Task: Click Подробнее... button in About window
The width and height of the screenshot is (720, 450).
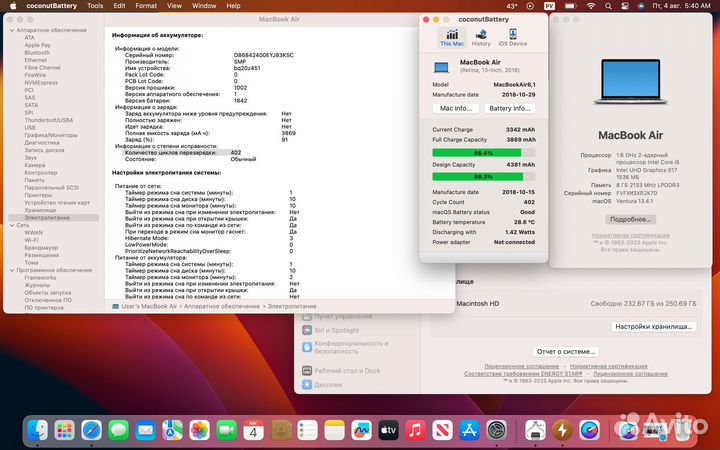Action: [x=630, y=219]
